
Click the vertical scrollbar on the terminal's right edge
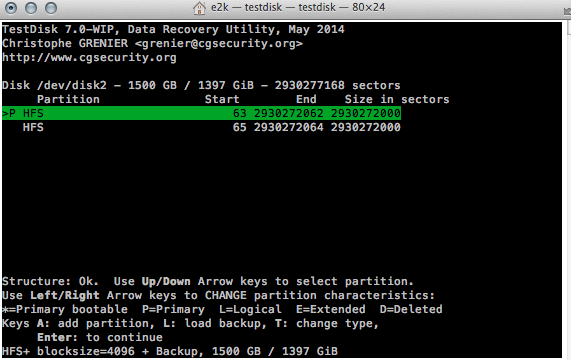568,189
